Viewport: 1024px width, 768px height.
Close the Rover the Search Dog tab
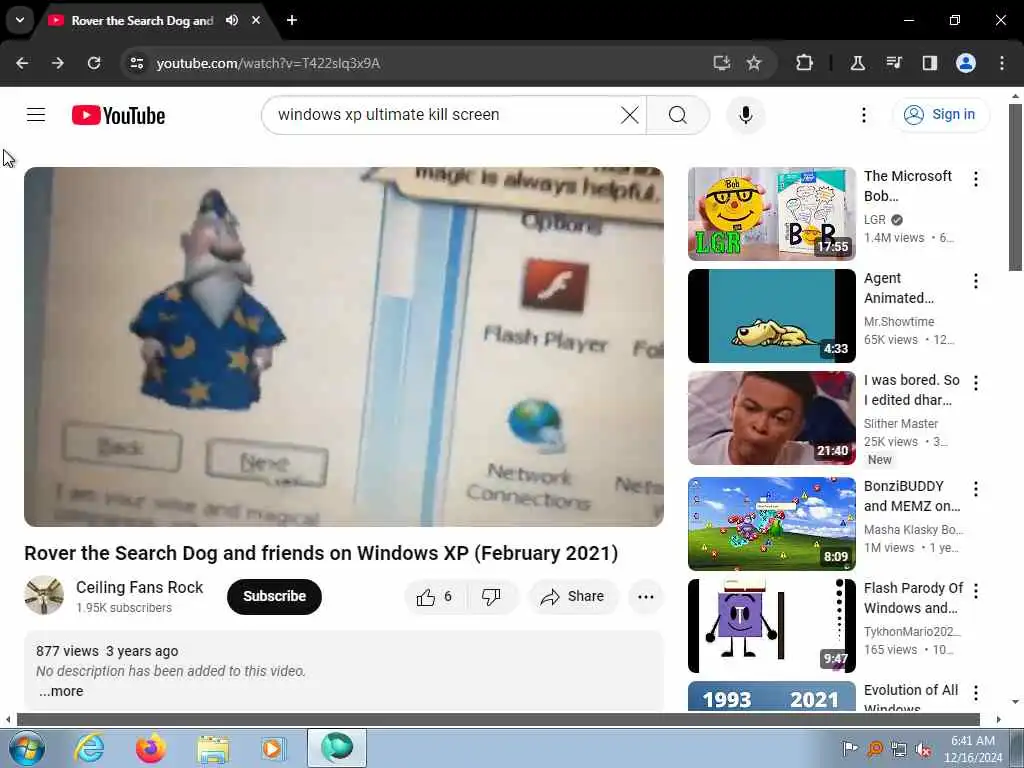256,20
